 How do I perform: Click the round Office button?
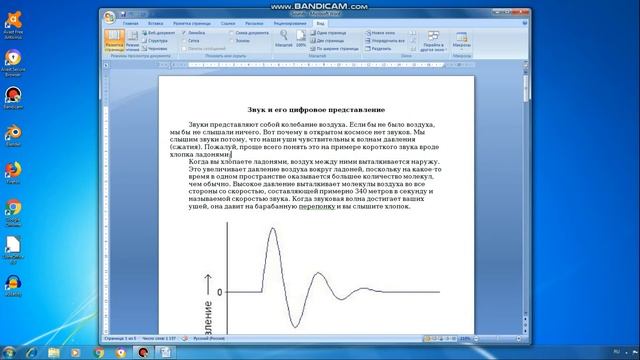click(x=109, y=17)
